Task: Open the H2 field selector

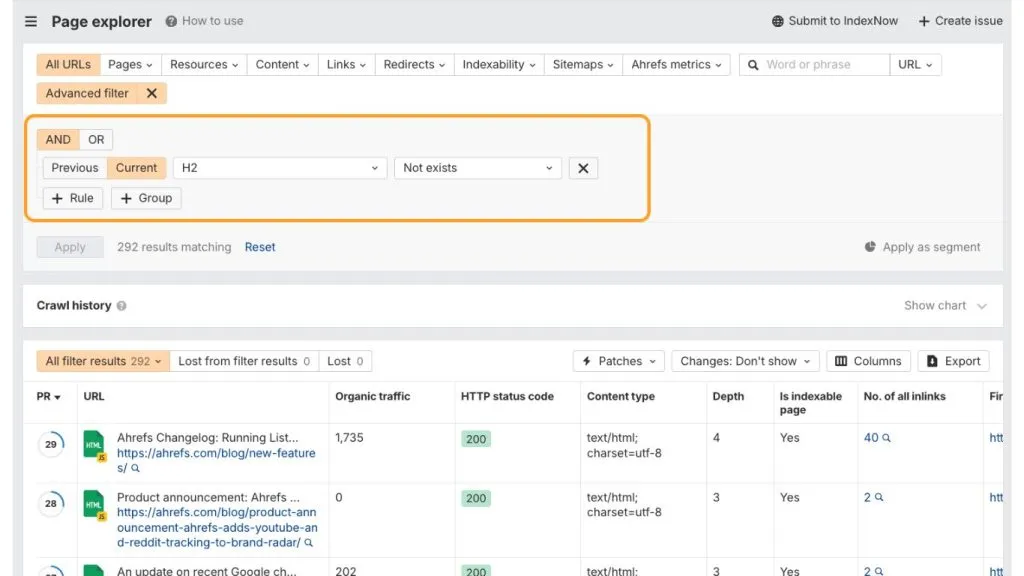Action: [x=280, y=168]
